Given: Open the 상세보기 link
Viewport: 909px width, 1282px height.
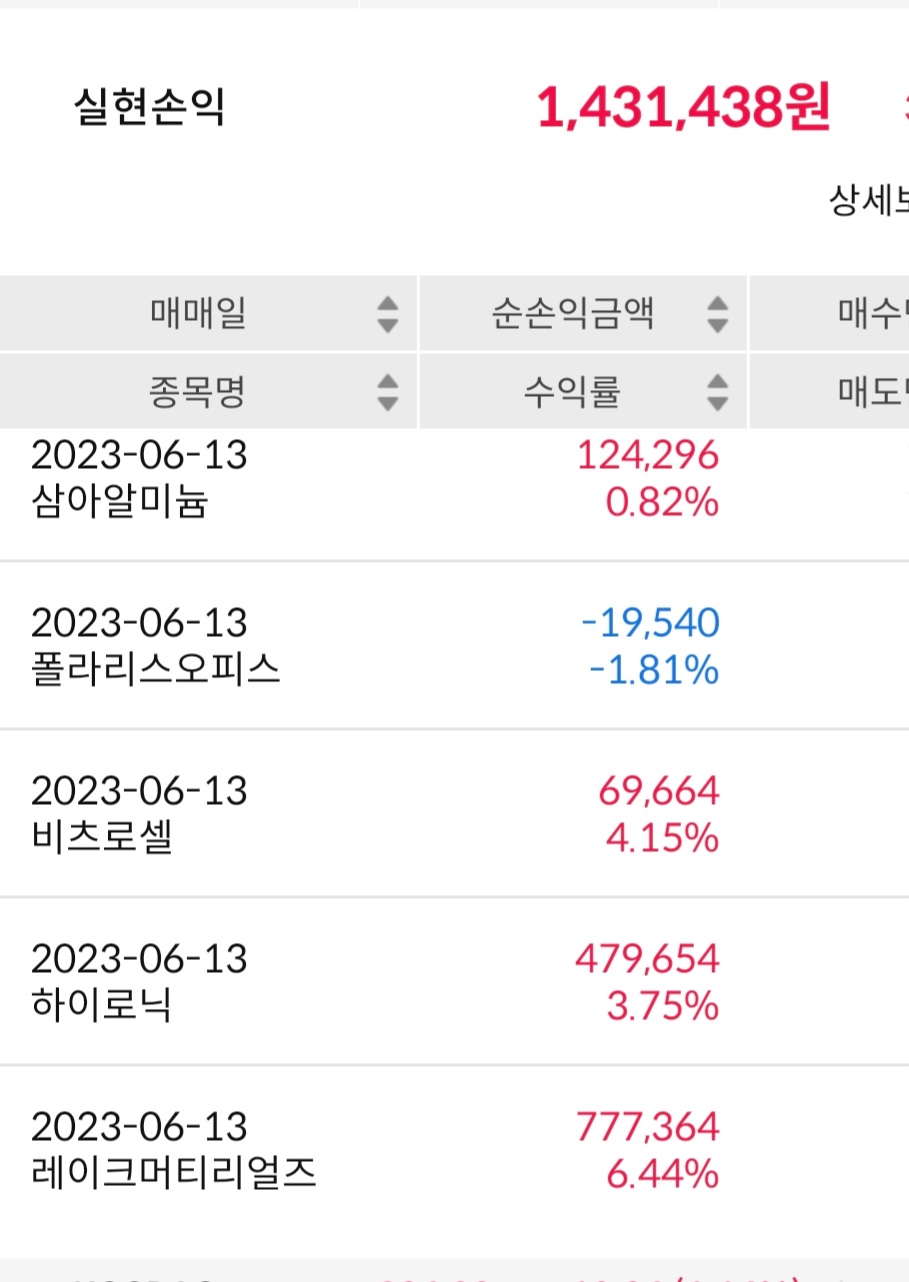Looking at the screenshot, I should click(868, 202).
